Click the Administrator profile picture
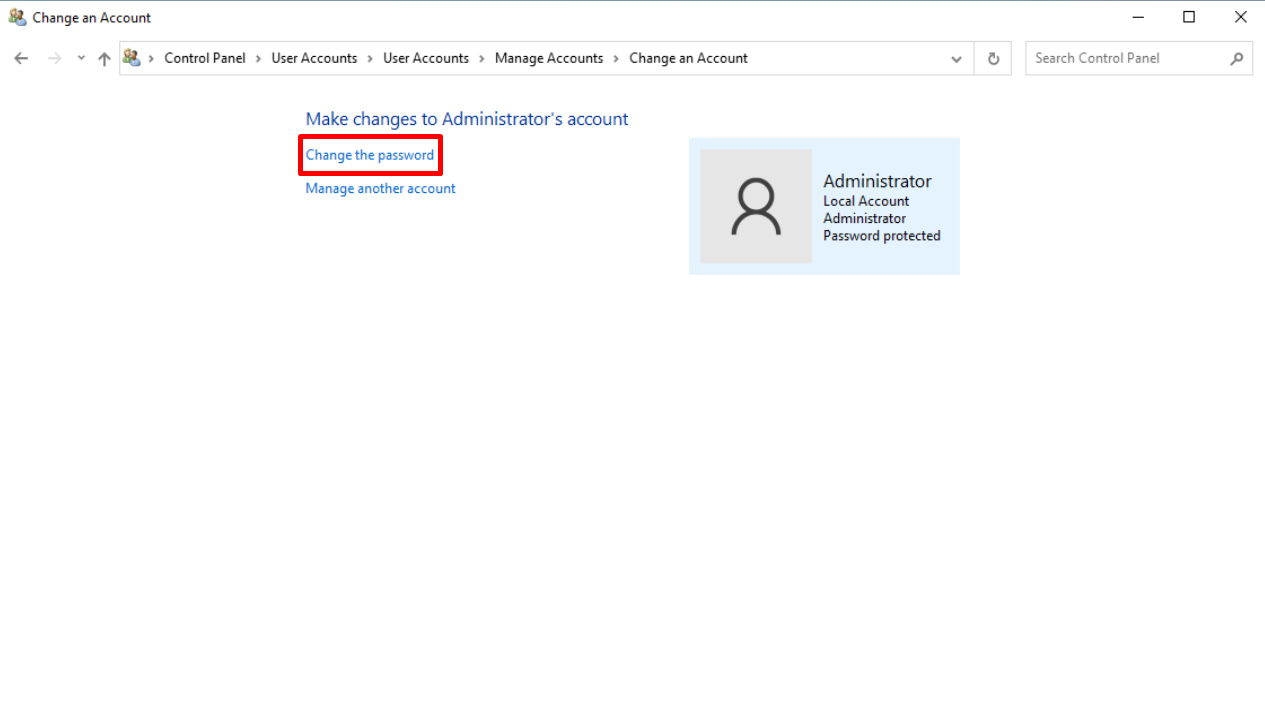The image size is (1265, 726). pyautogui.click(x=755, y=206)
